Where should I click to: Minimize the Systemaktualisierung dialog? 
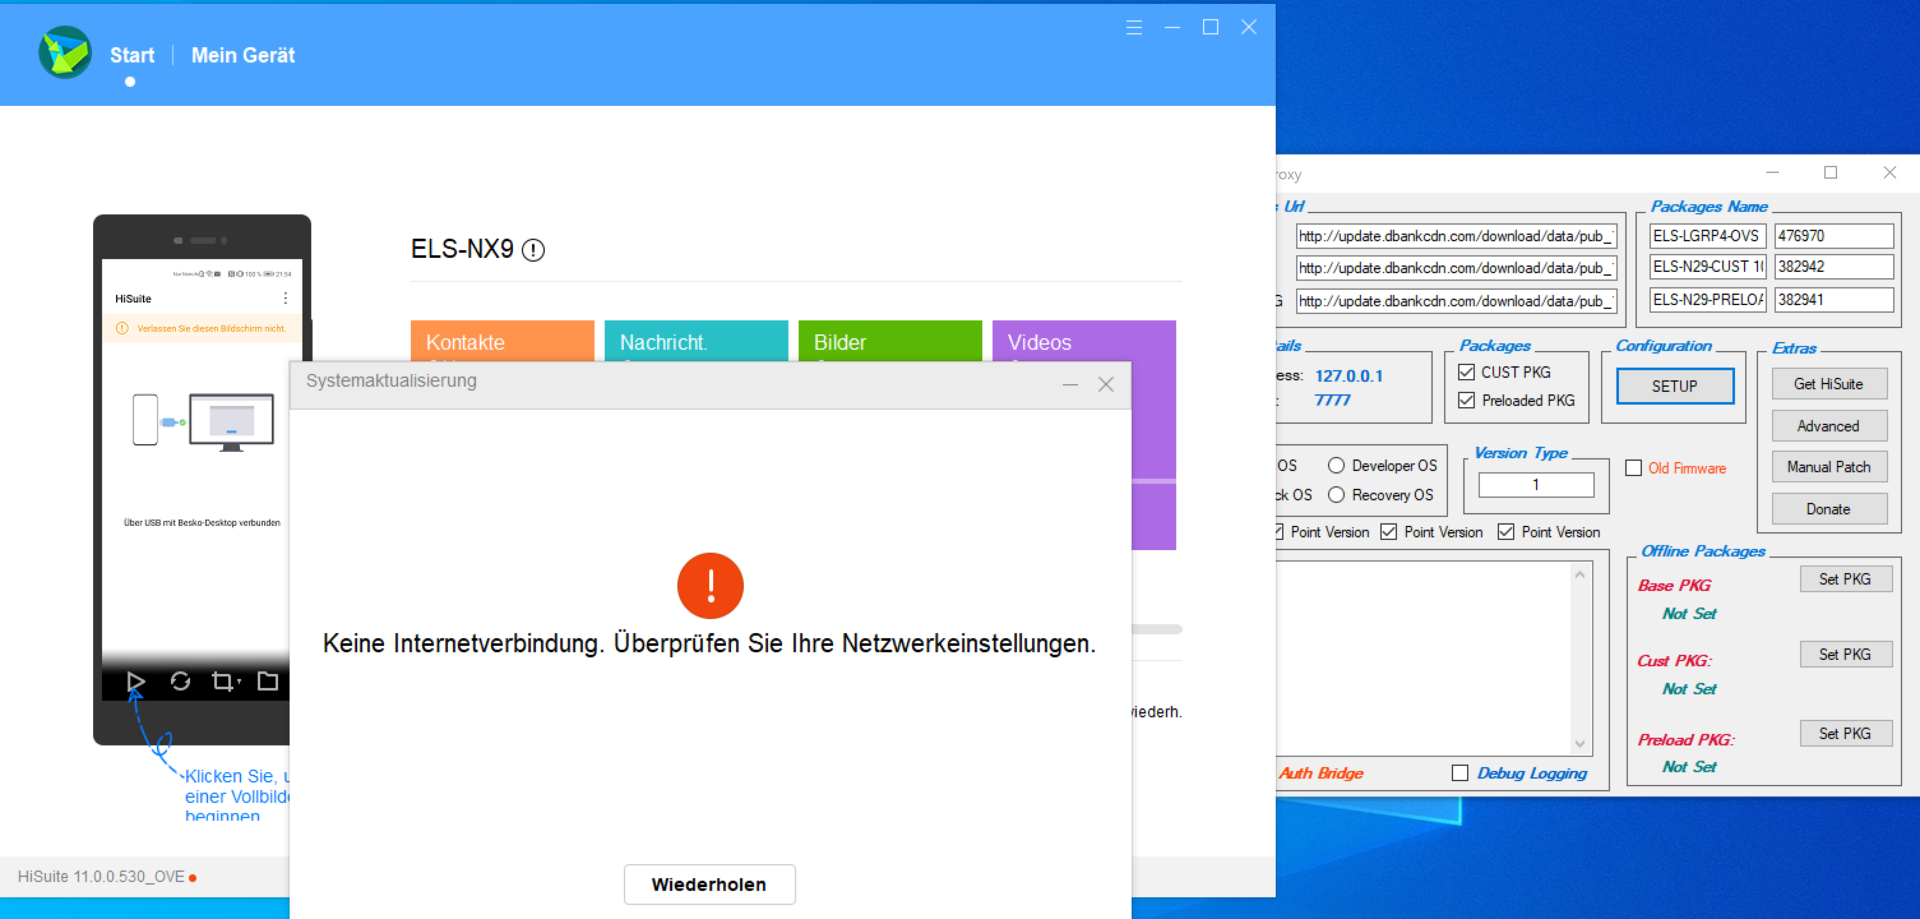pyautogui.click(x=1070, y=384)
